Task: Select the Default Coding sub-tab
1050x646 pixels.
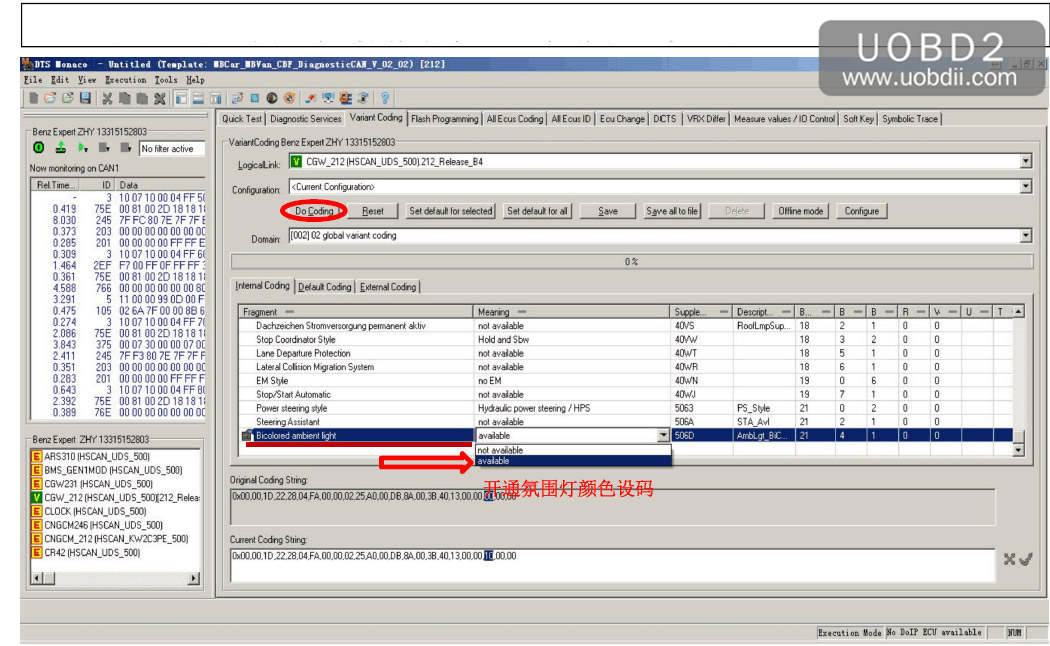Action: [x=324, y=287]
